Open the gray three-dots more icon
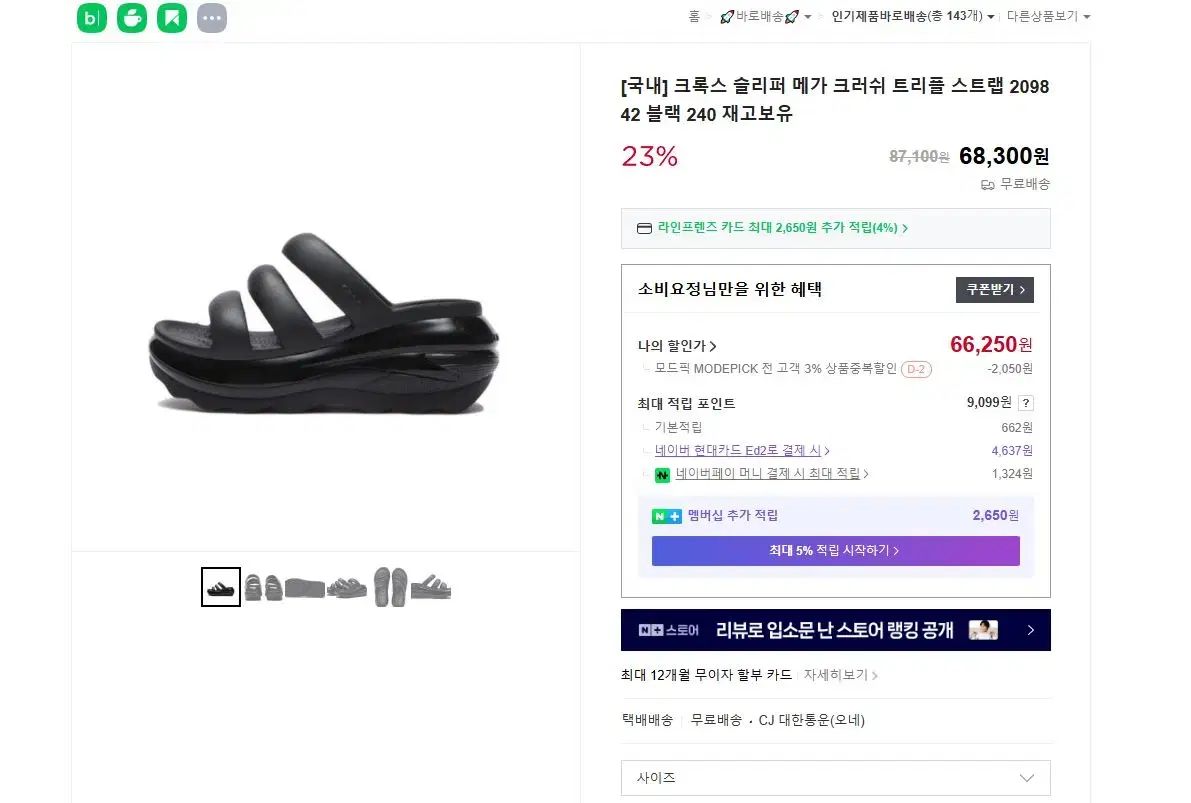1191x803 pixels. click(x=211, y=17)
